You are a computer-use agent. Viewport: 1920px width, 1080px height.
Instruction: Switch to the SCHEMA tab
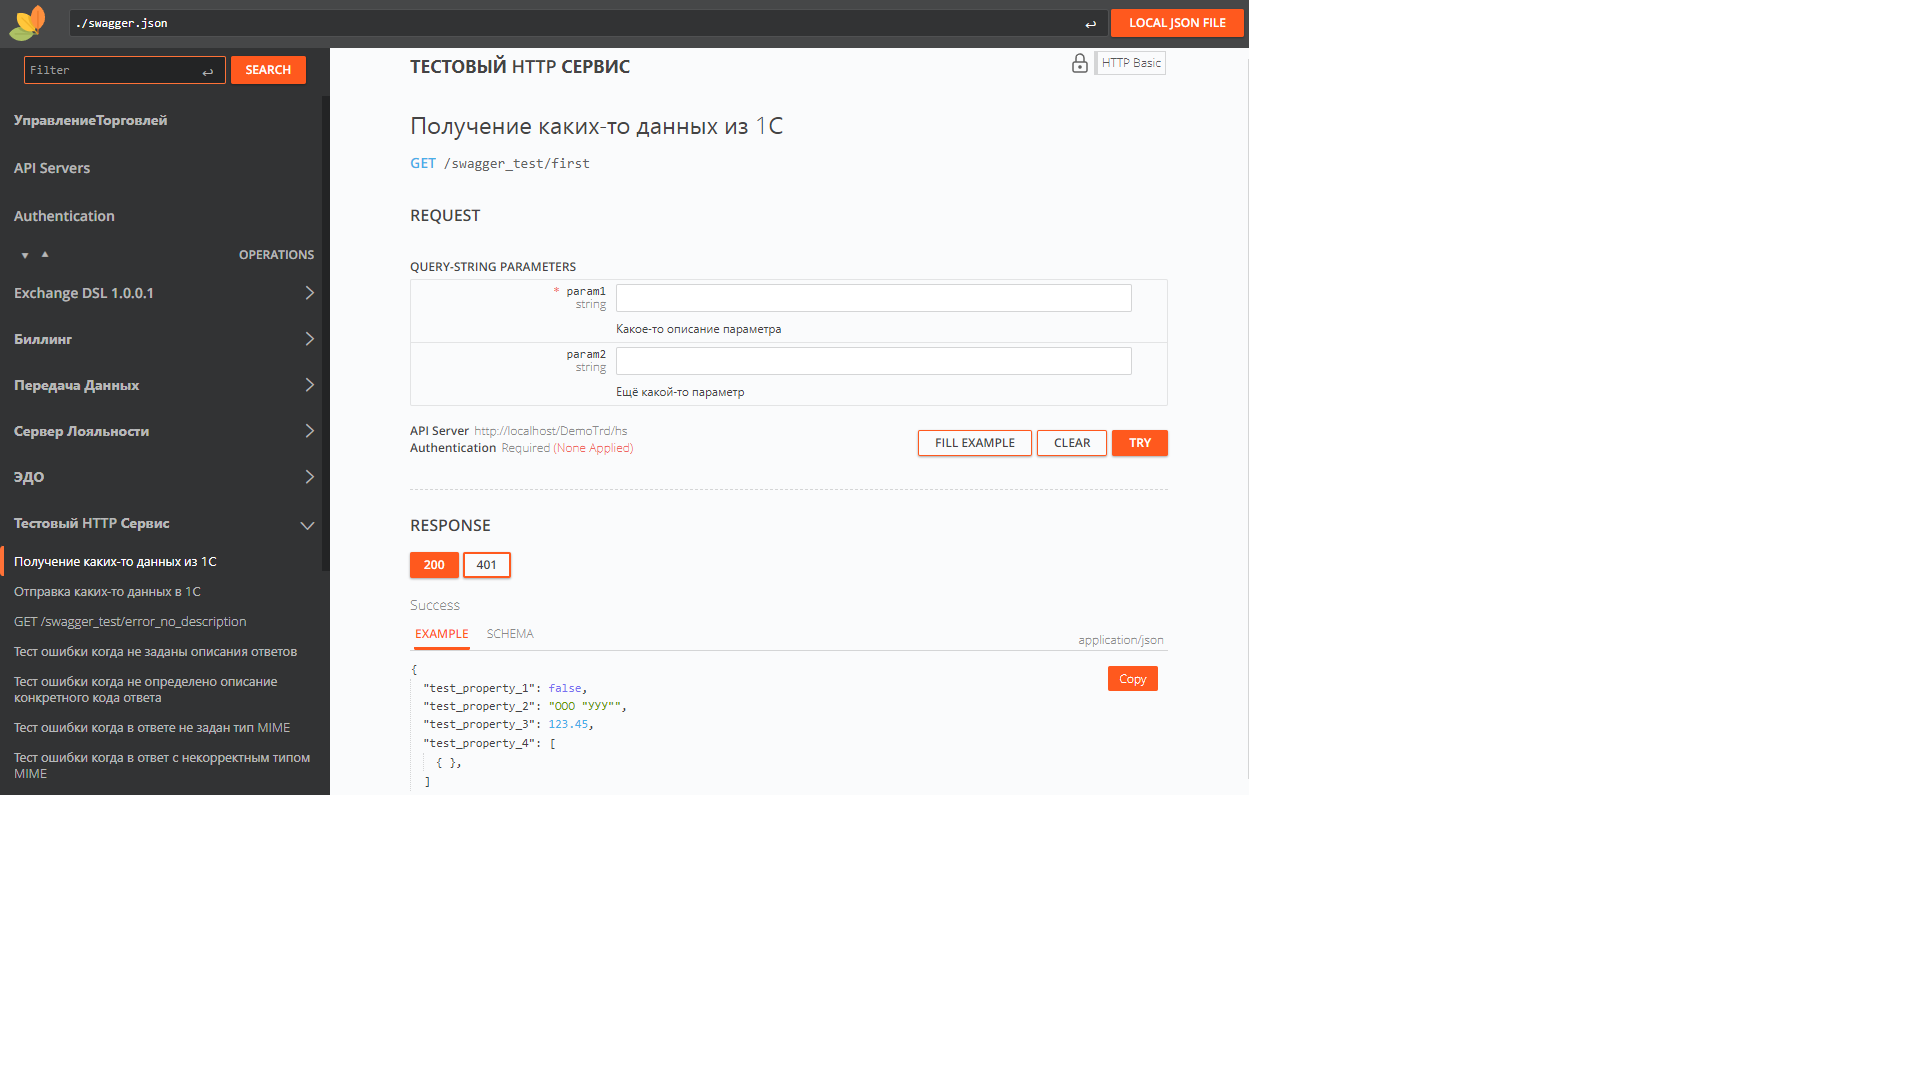[x=510, y=634]
